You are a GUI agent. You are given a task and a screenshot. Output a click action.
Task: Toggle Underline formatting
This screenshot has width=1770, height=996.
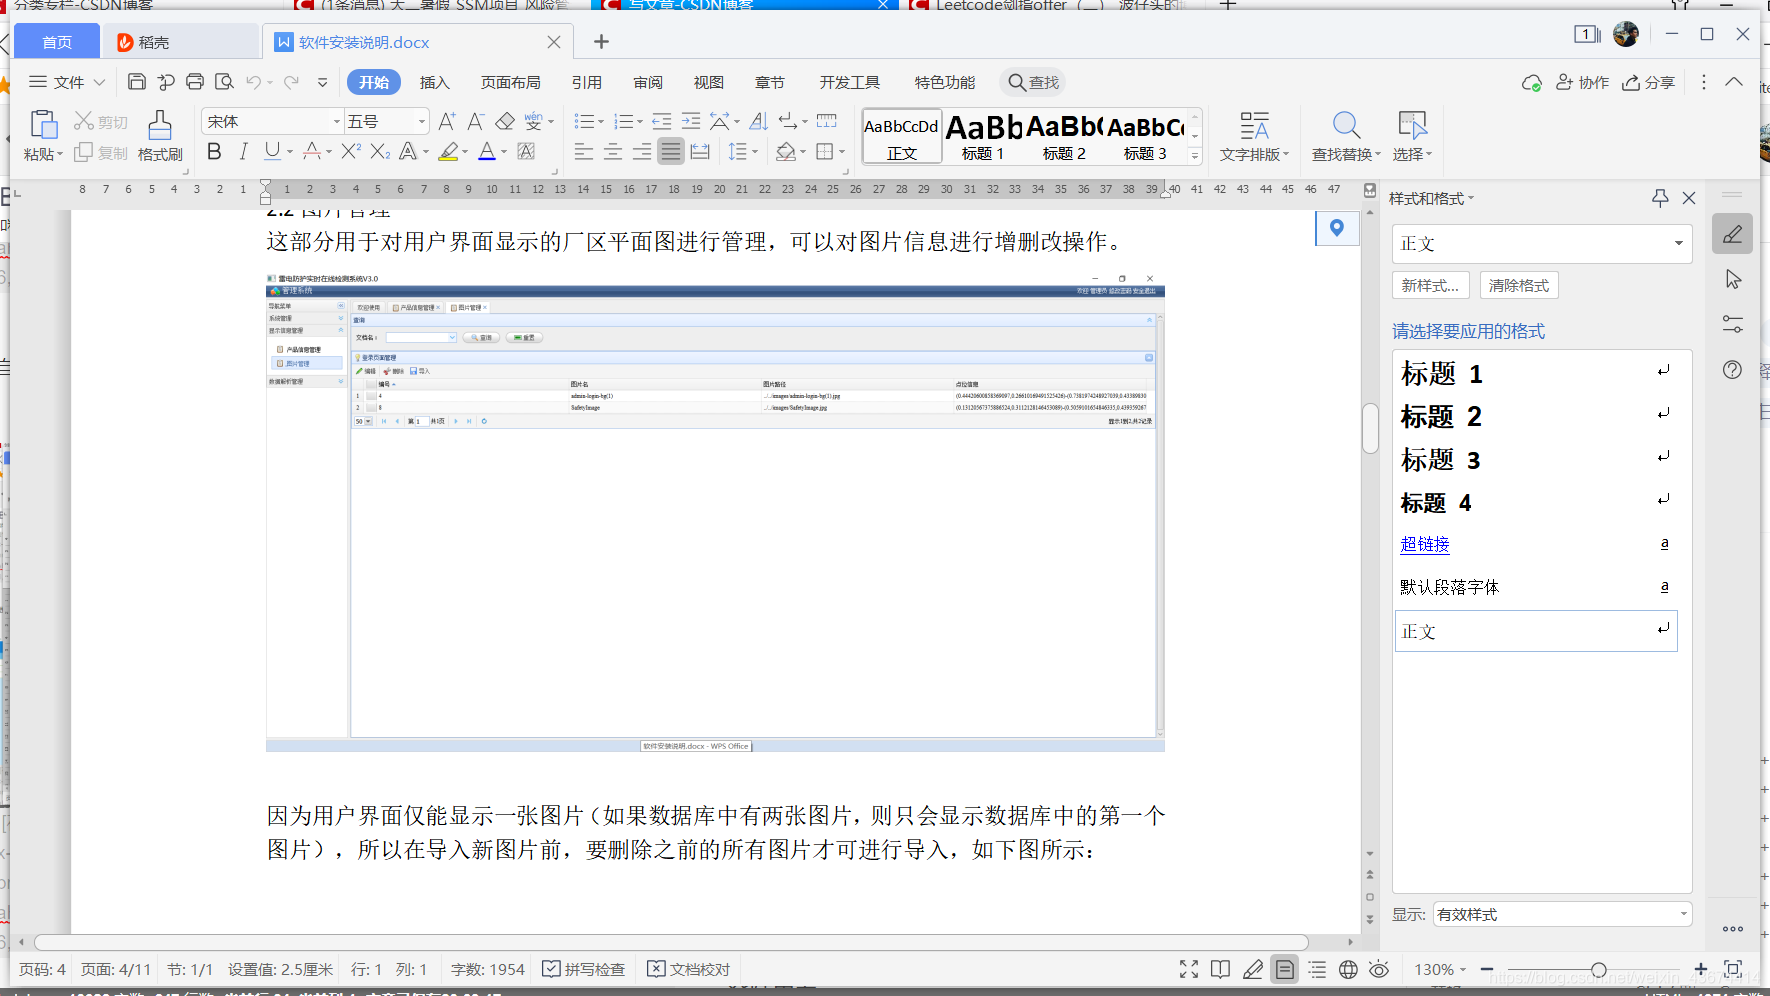click(272, 151)
